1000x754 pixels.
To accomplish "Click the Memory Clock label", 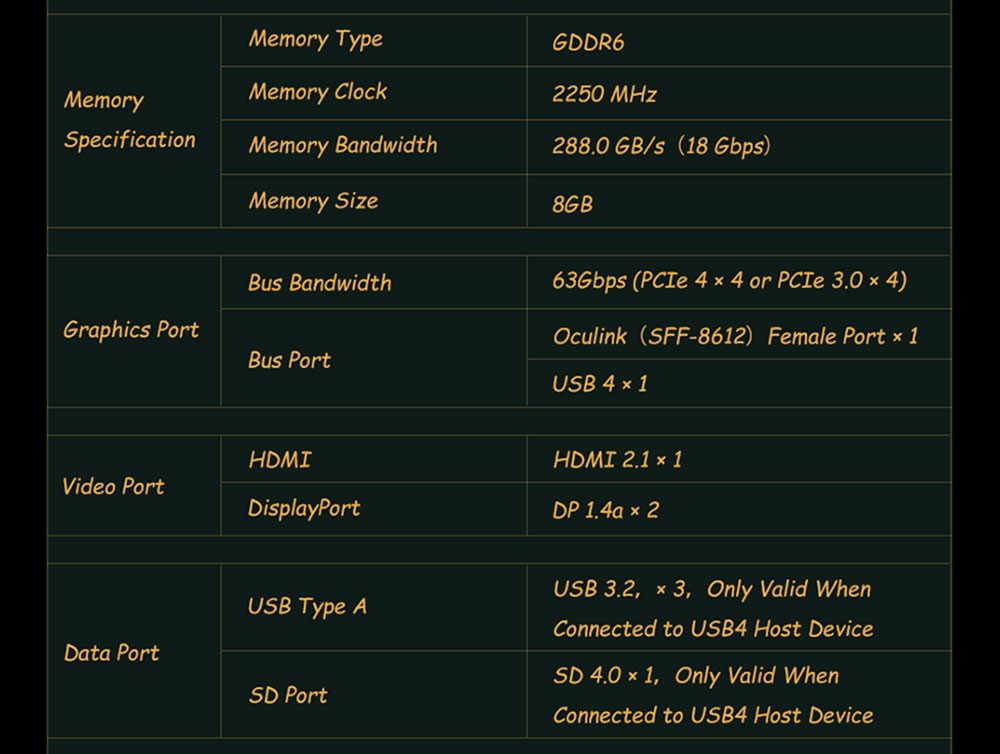I will pos(317,92).
